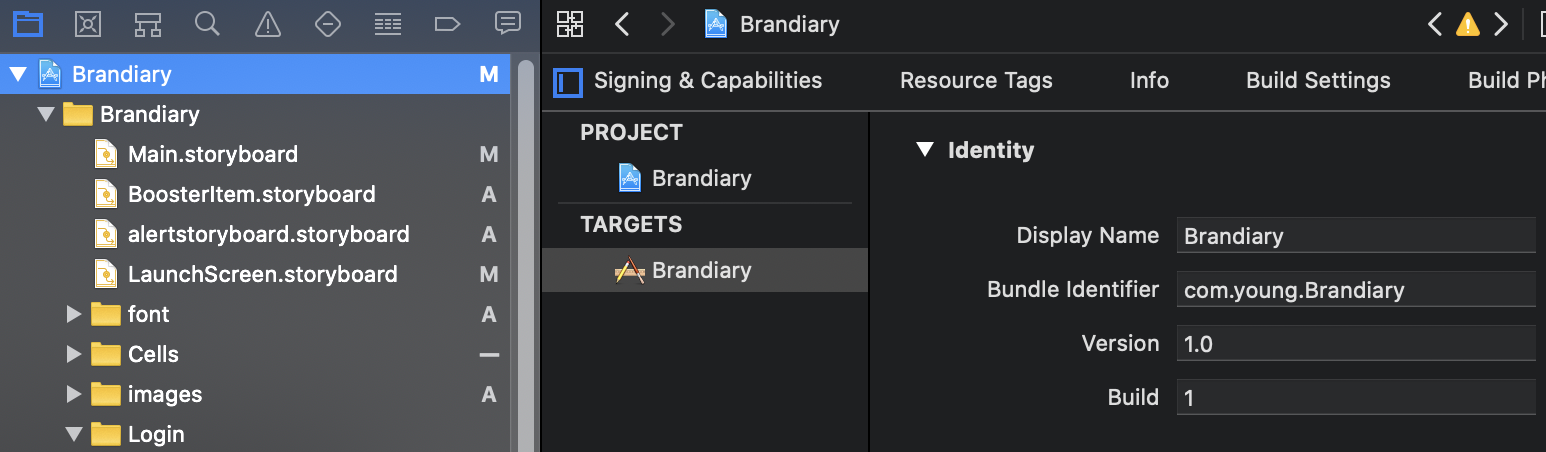Show the Issue navigator warning icon

pos(267,24)
